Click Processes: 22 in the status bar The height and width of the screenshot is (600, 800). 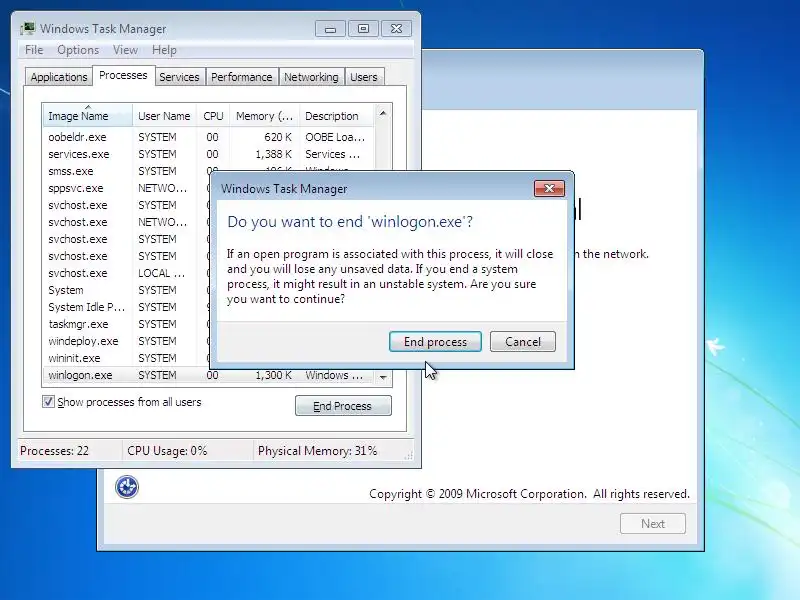pos(55,451)
